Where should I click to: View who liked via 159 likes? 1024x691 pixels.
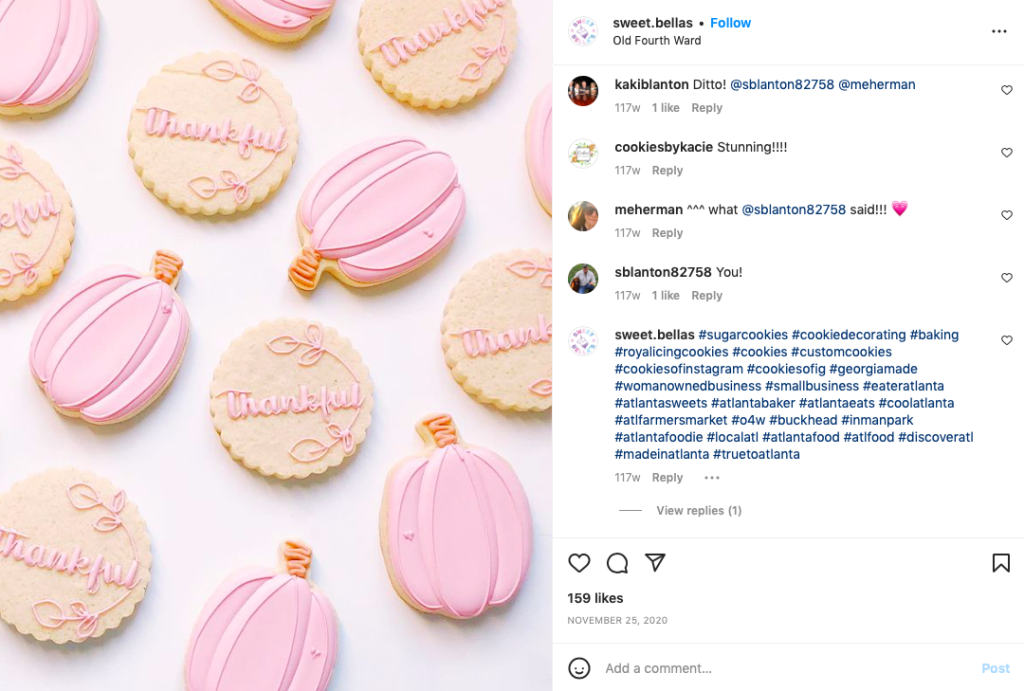[595, 598]
